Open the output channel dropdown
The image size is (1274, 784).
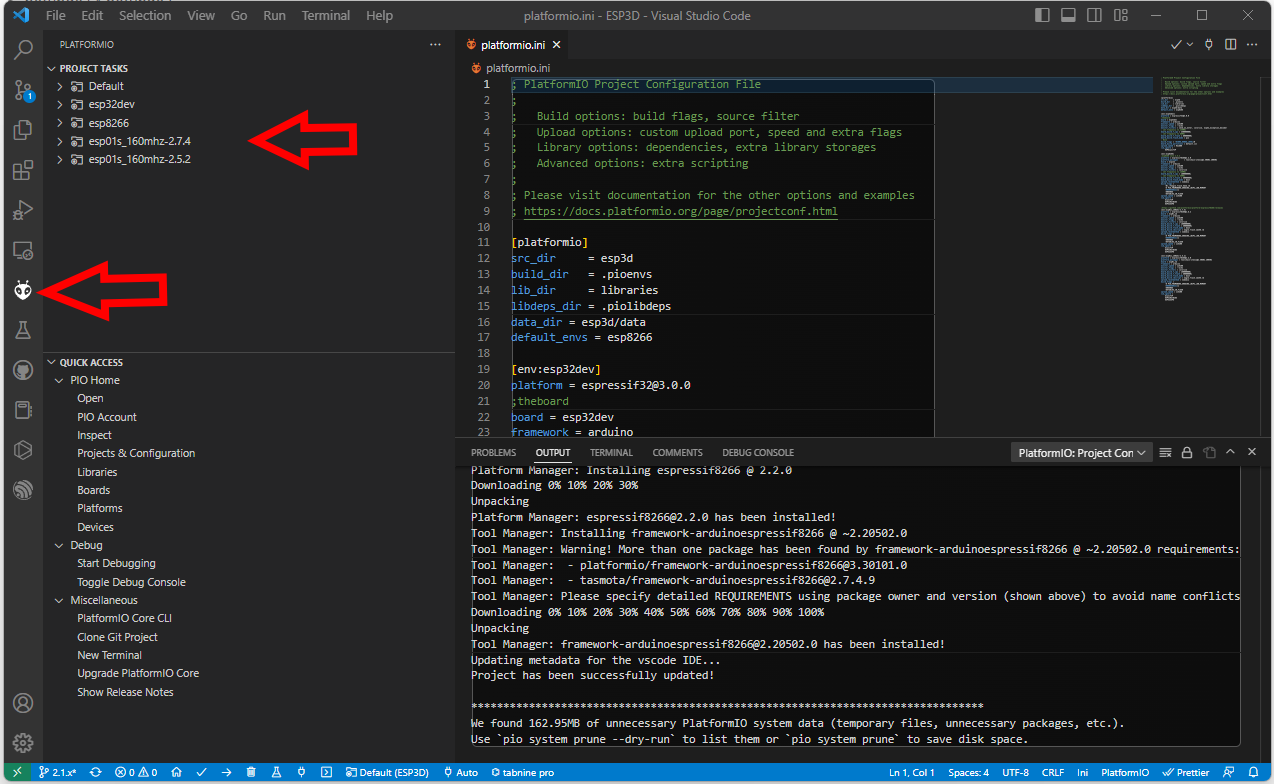(1082, 453)
